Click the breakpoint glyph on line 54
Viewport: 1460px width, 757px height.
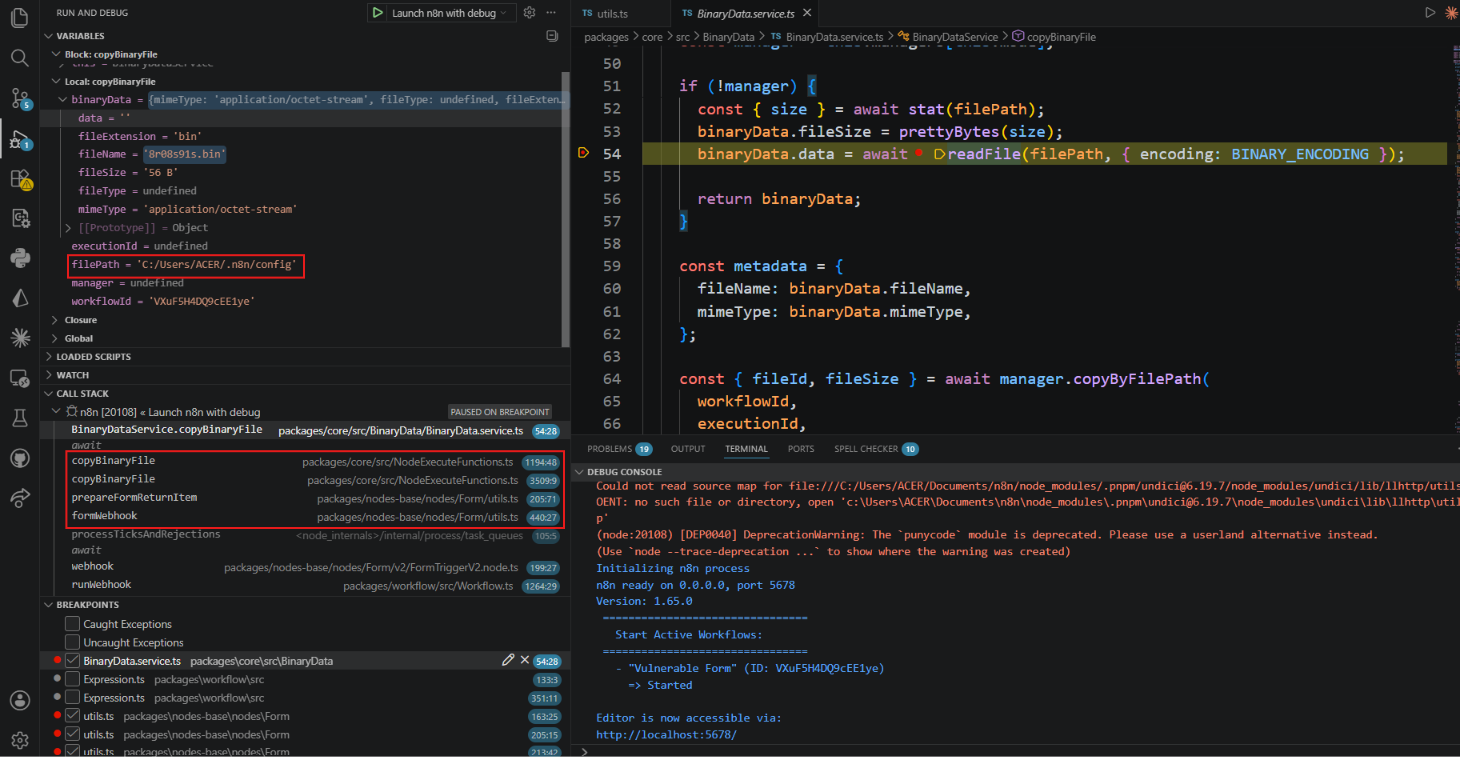[x=583, y=154]
